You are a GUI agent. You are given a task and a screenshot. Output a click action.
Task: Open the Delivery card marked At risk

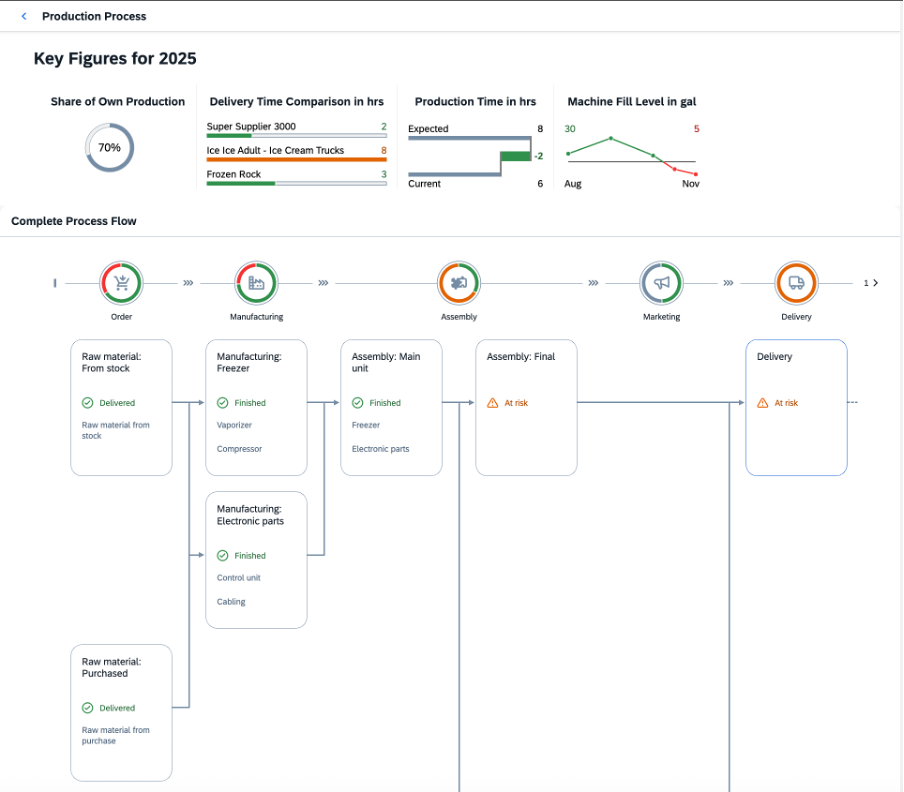[796, 407]
